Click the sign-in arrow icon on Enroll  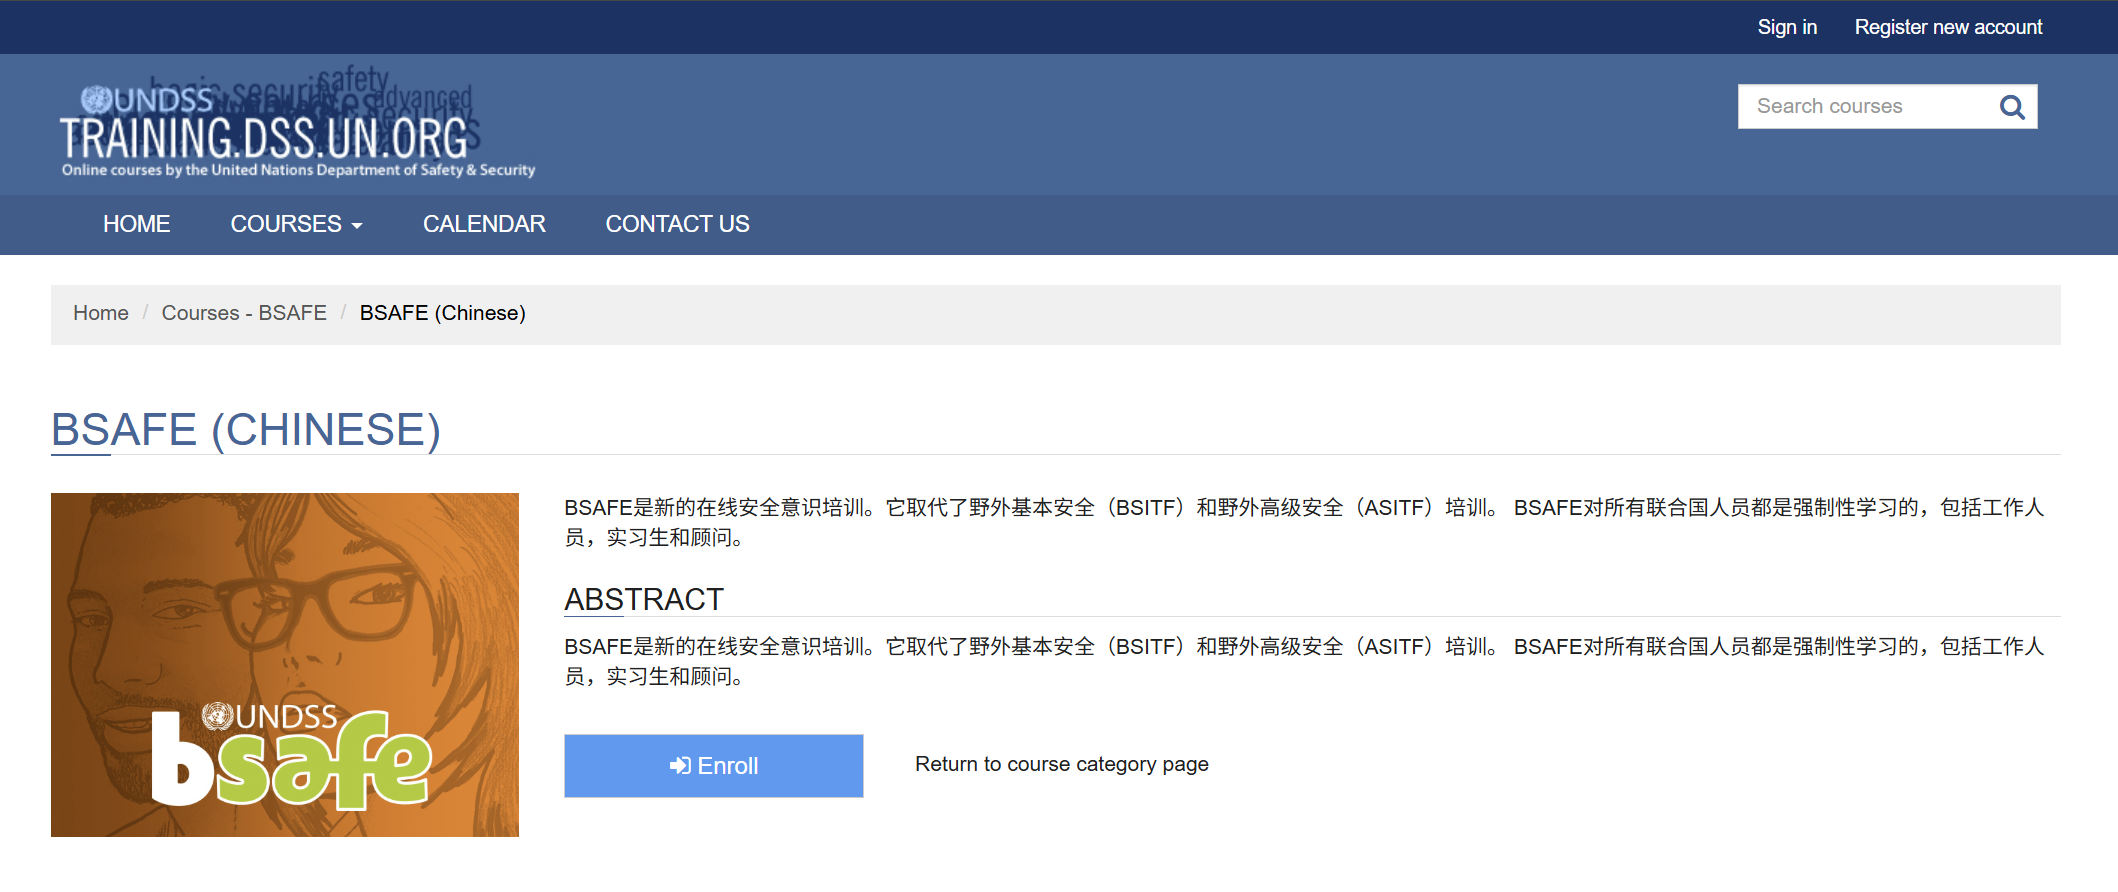coord(680,766)
